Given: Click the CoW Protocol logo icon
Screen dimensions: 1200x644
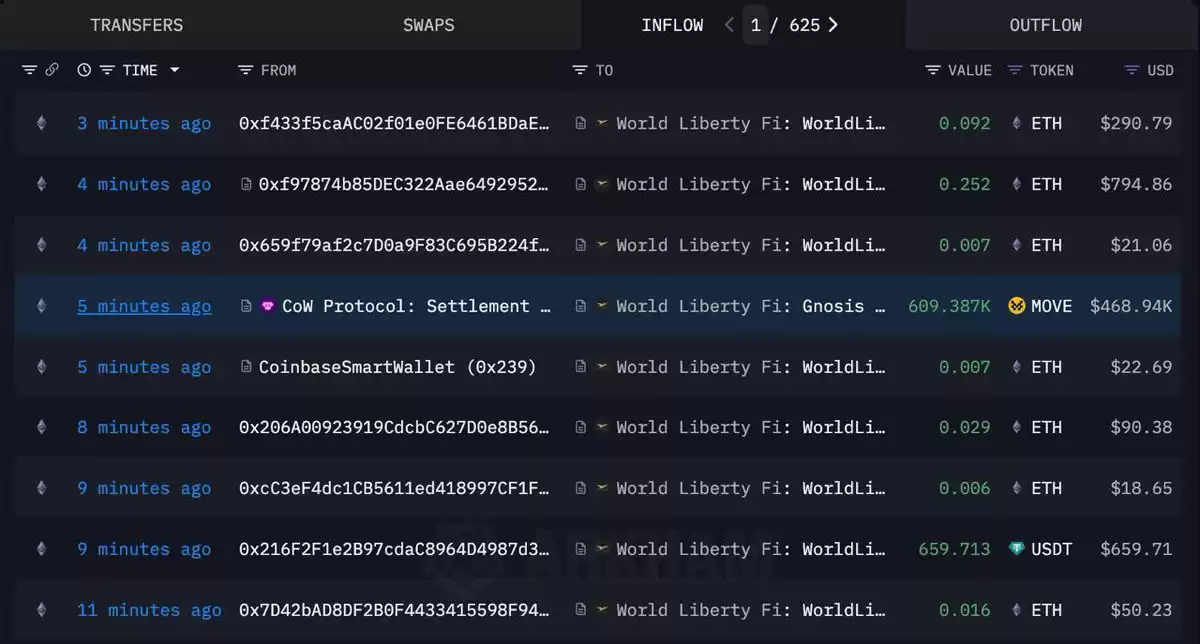Looking at the screenshot, I should point(267,306).
